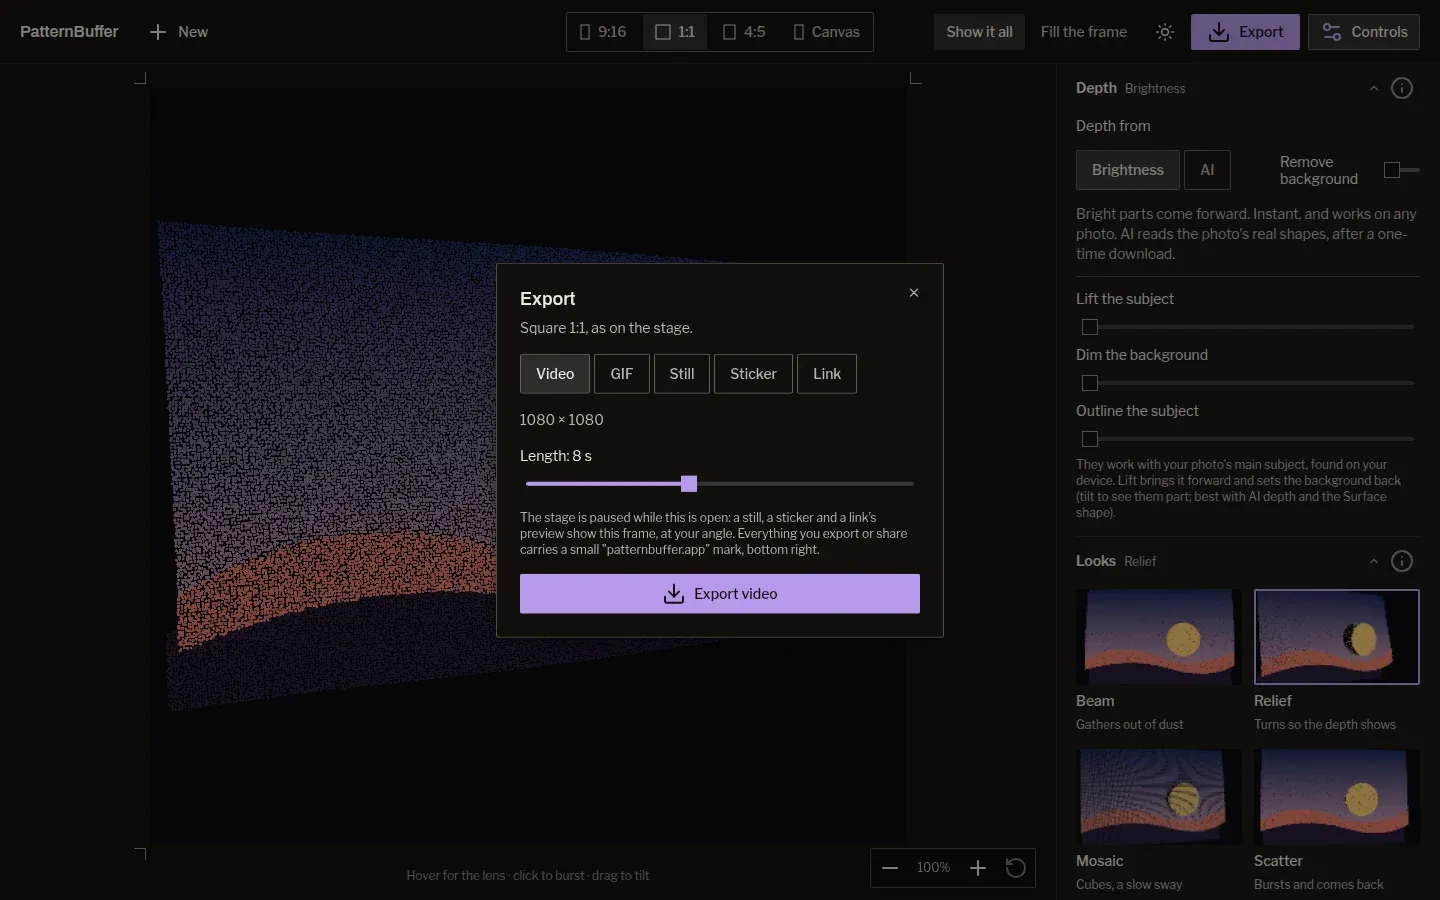Adjust the video Length slider handle
Screen dimensions: 1440x900
[x=689, y=484]
